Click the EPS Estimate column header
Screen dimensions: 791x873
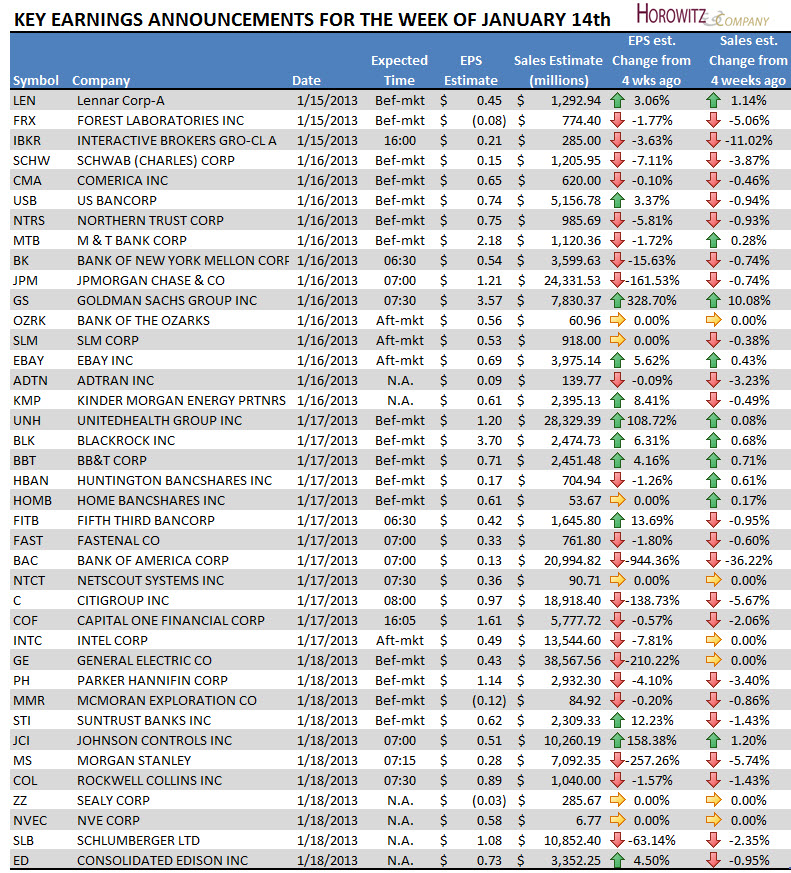471,70
